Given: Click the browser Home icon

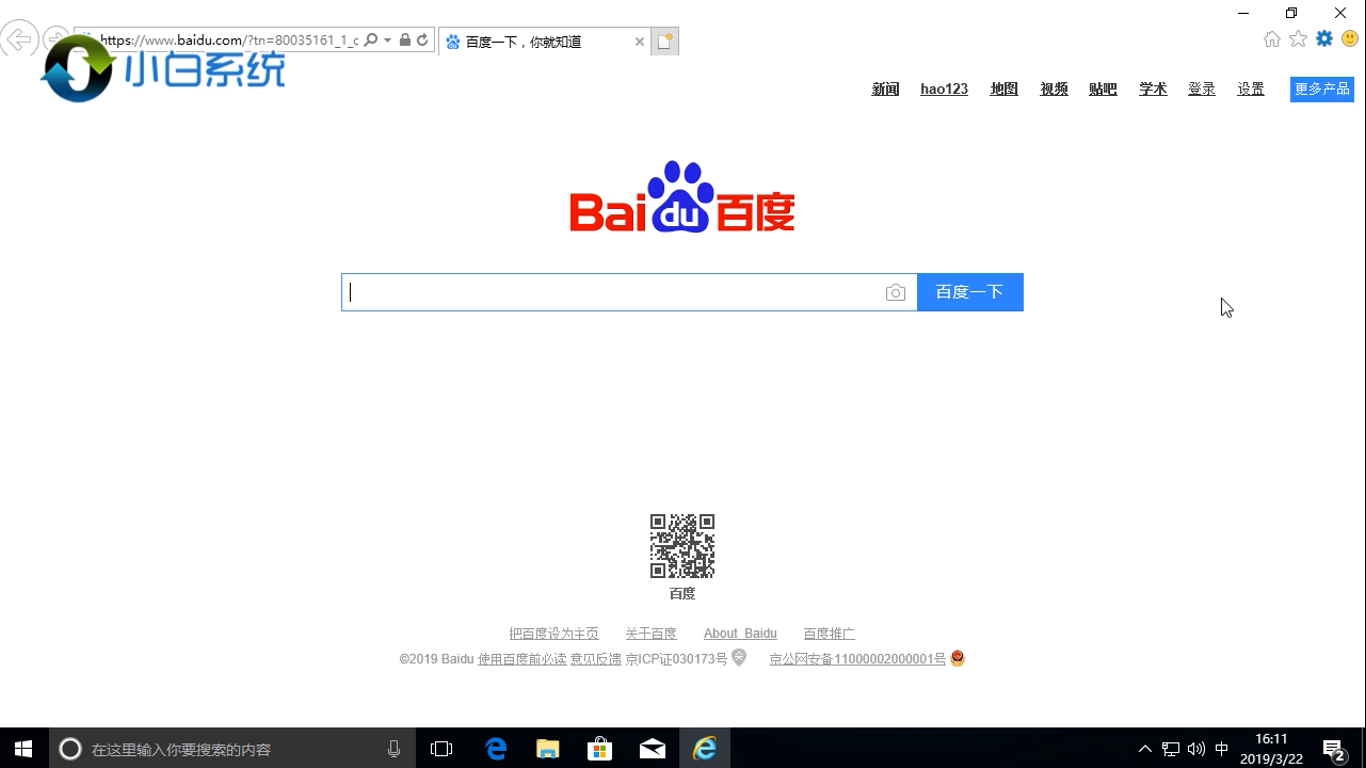Looking at the screenshot, I should 1272,39.
